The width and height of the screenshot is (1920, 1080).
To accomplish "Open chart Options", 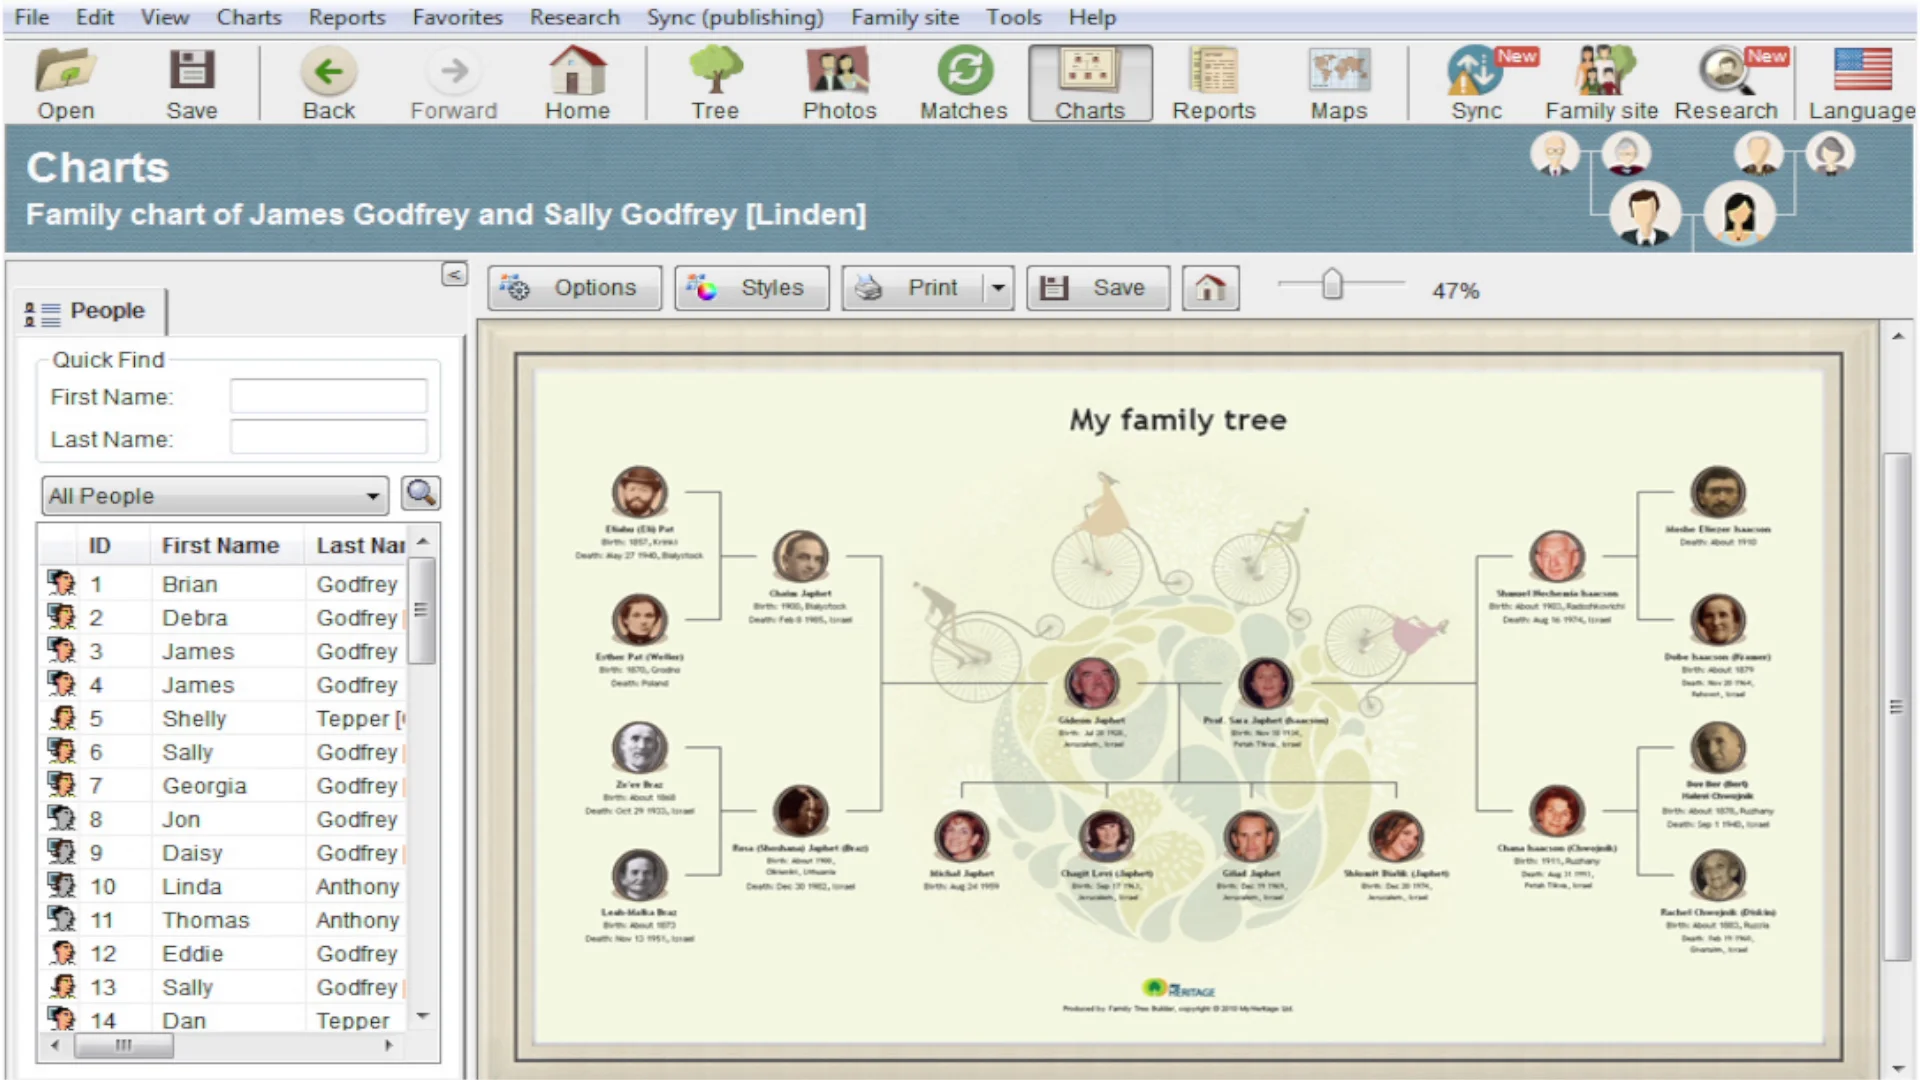I will tap(574, 287).
